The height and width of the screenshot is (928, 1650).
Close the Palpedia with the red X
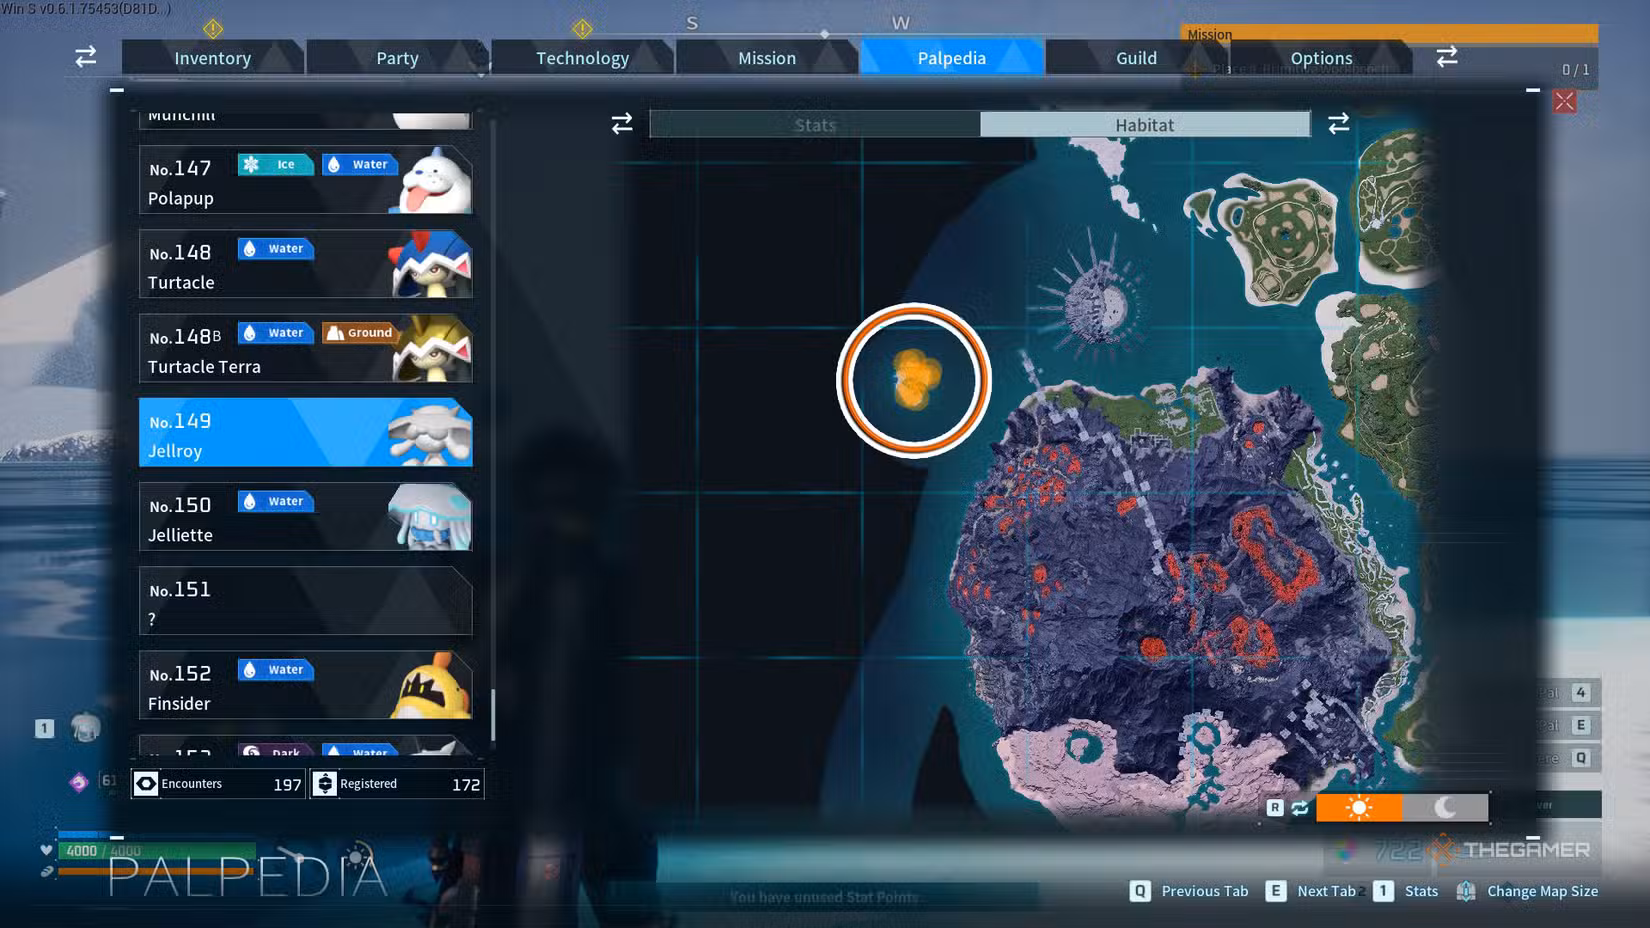click(x=1564, y=101)
